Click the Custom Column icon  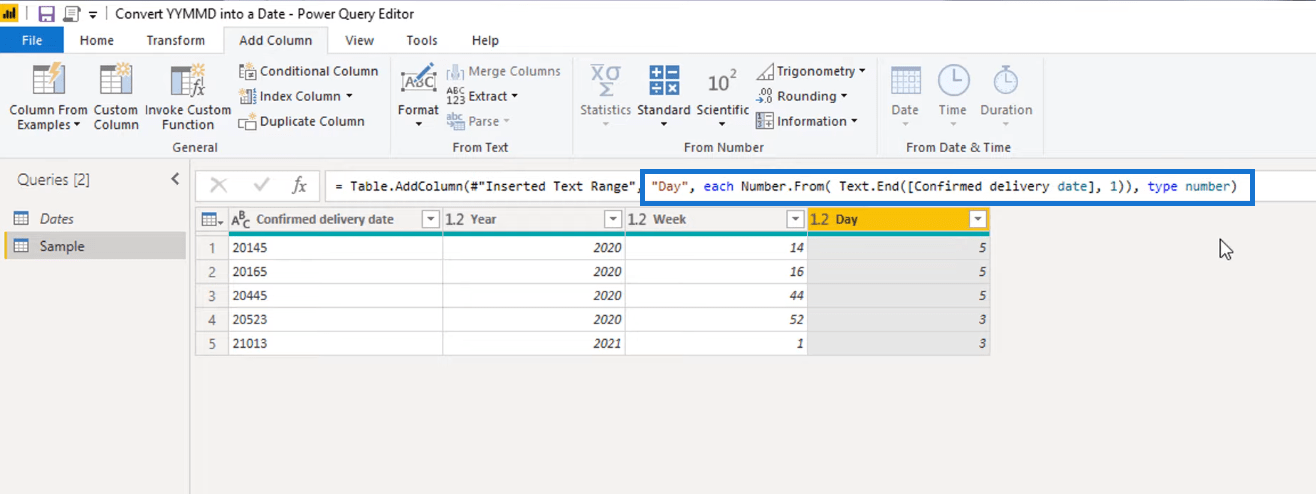116,80
